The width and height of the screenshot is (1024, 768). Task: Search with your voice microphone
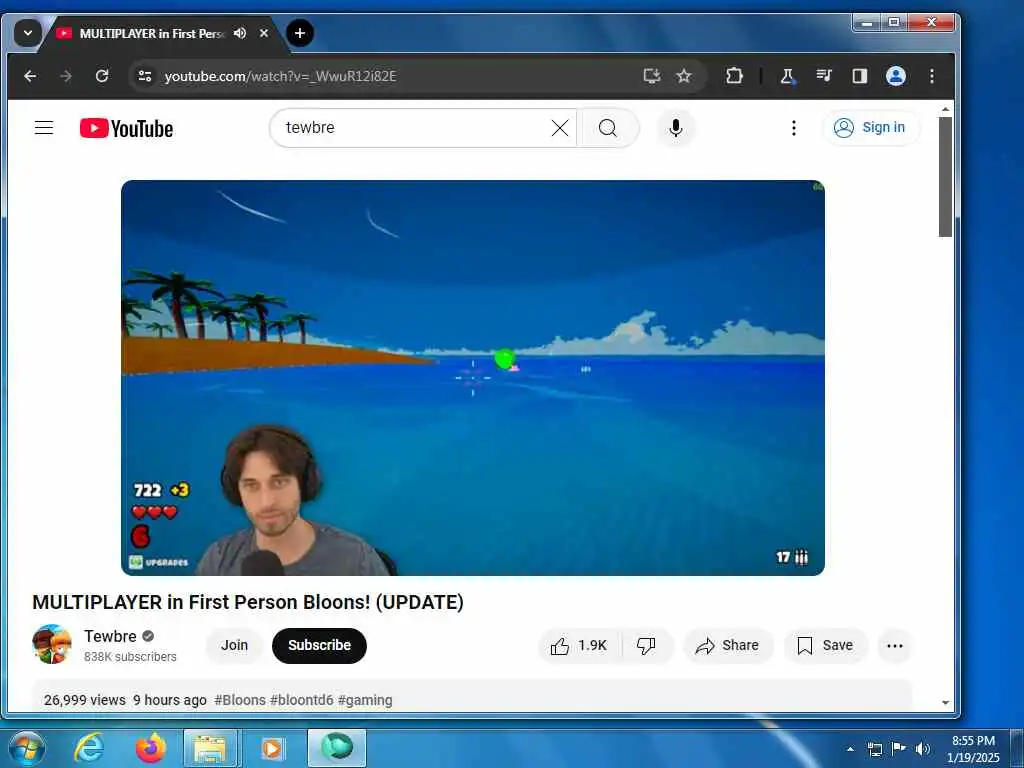point(676,128)
